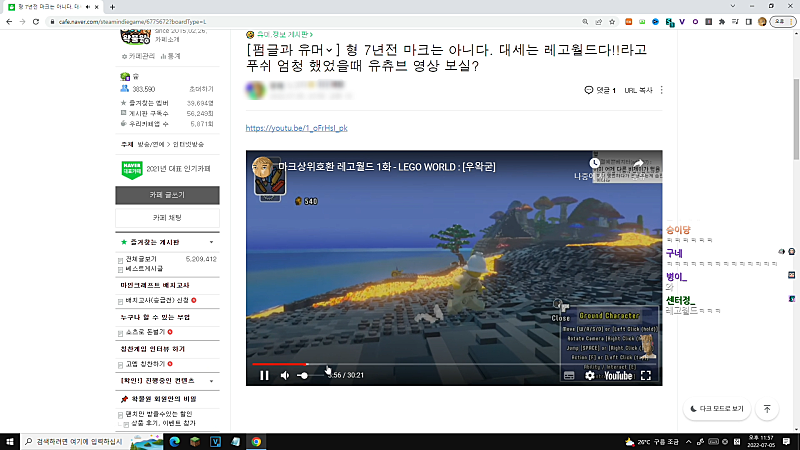
Task: Click the red video progress bar
Action: click(x=280, y=364)
